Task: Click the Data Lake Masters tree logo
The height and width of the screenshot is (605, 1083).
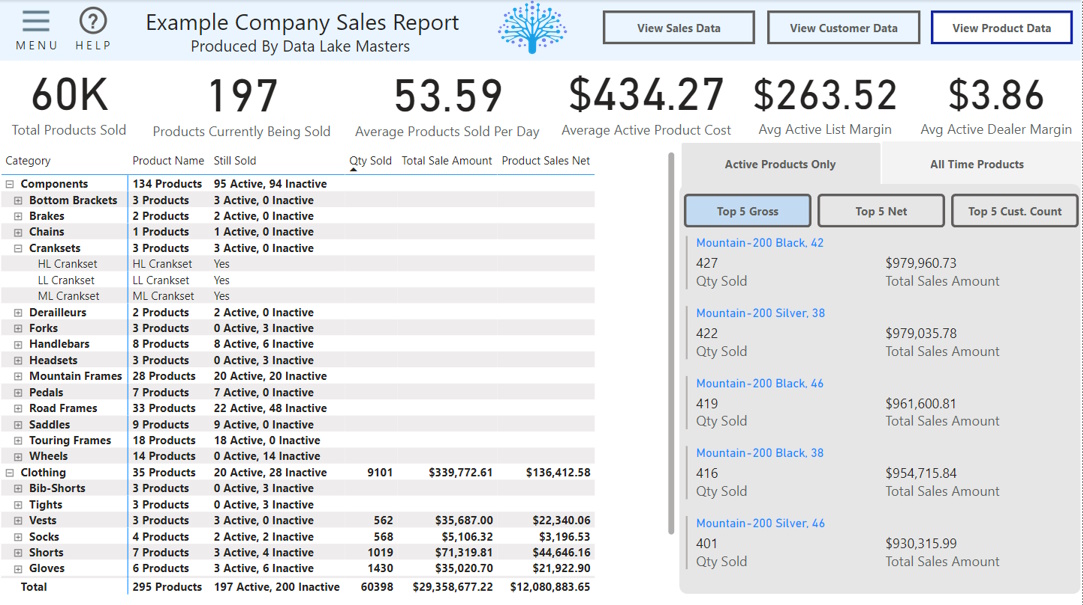Action: click(532, 27)
